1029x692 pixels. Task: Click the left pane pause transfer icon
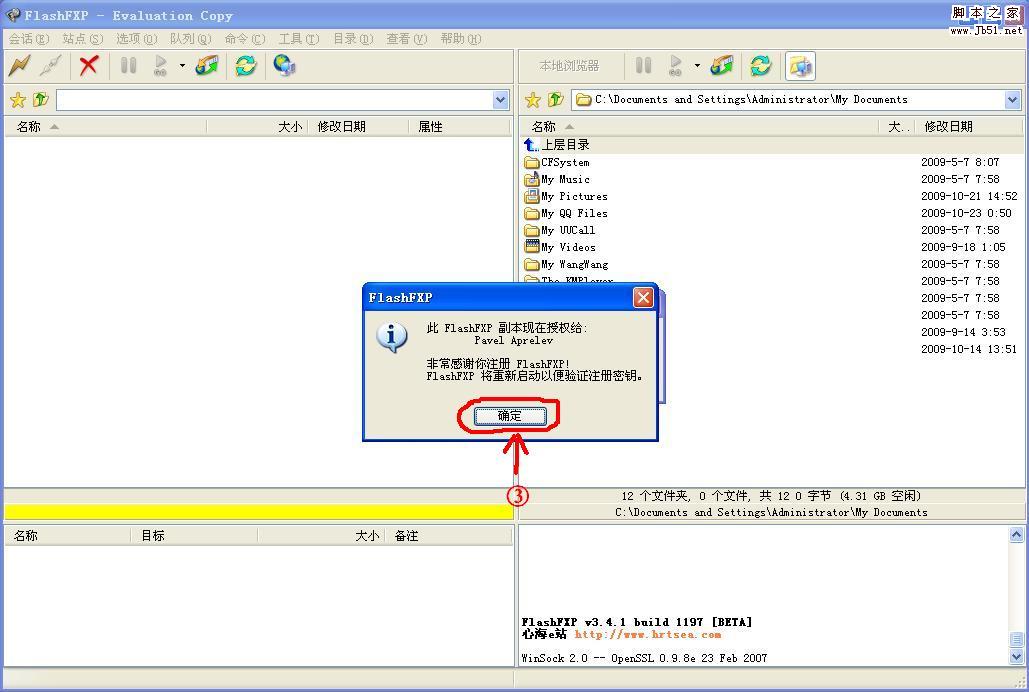point(129,66)
